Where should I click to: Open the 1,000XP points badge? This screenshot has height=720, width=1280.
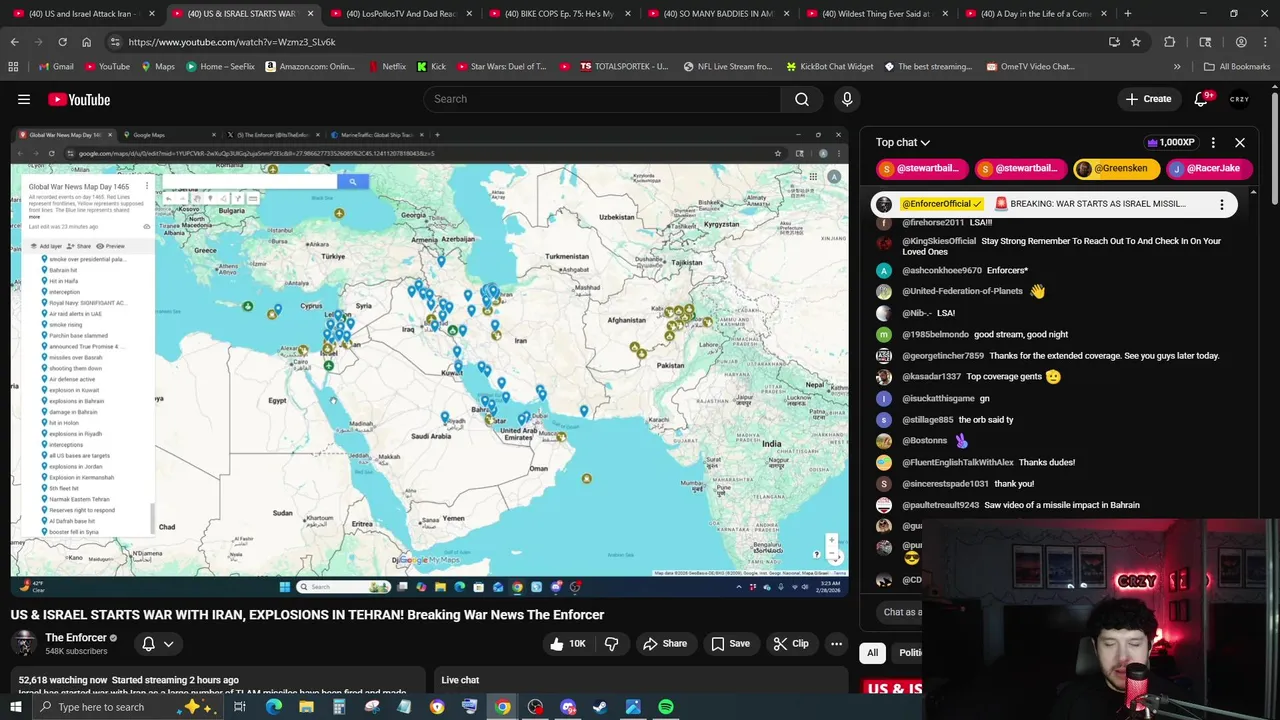coord(1170,142)
